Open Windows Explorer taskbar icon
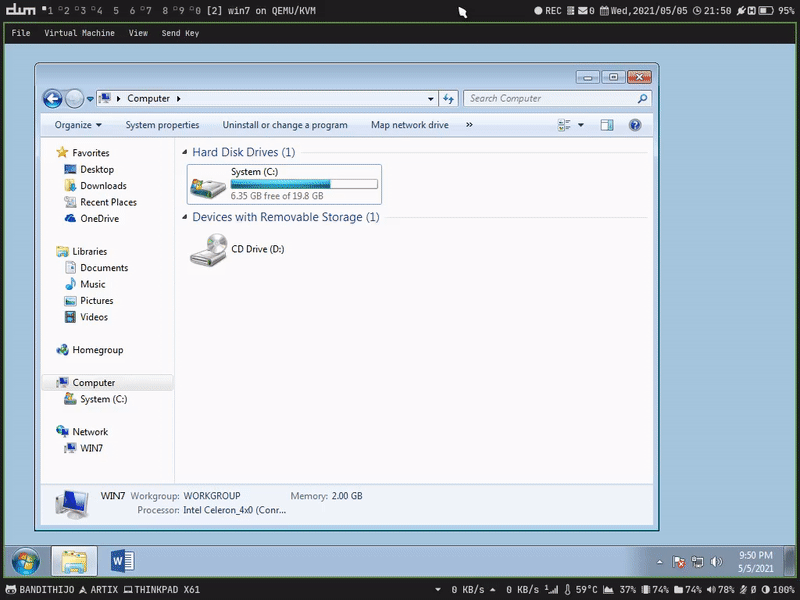The width and height of the screenshot is (800, 600). pyautogui.click(x=75, y=562)
